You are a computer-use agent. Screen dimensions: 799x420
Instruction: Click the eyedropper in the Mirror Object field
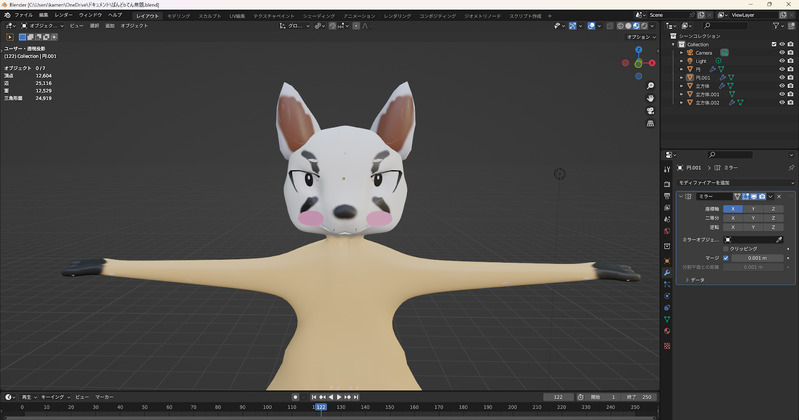pyautogui.click(x=779, y=240)
